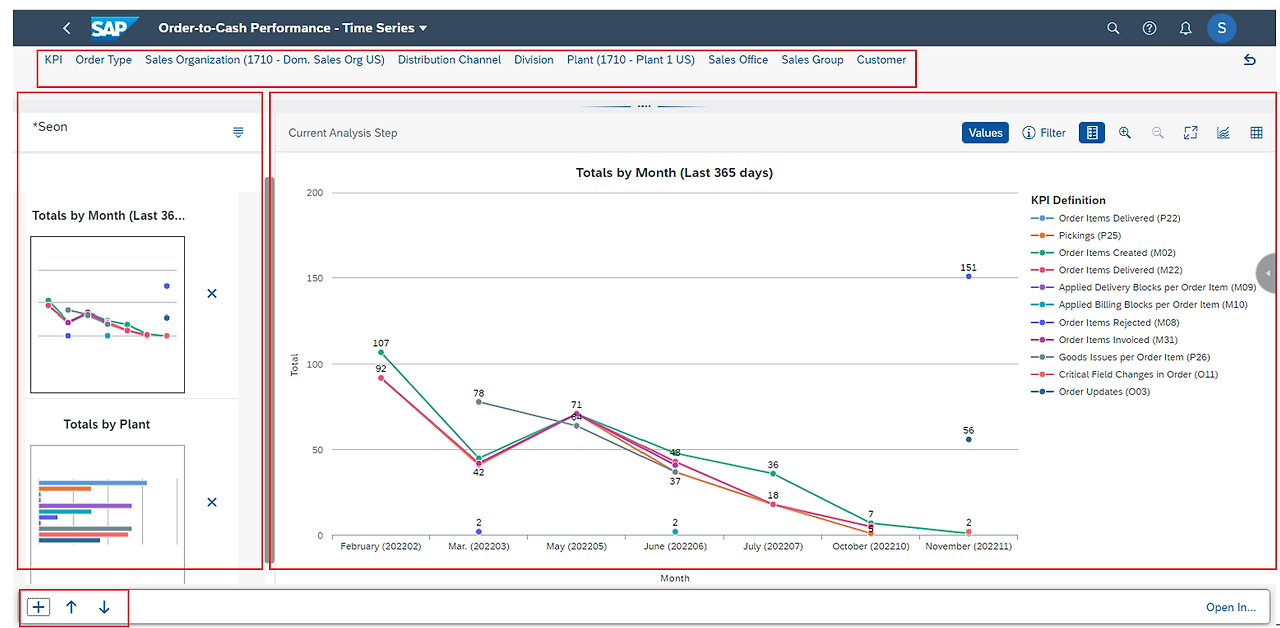
Task: Switch to table view icon
Action: pyautogui.click(x=1256, y=132)
